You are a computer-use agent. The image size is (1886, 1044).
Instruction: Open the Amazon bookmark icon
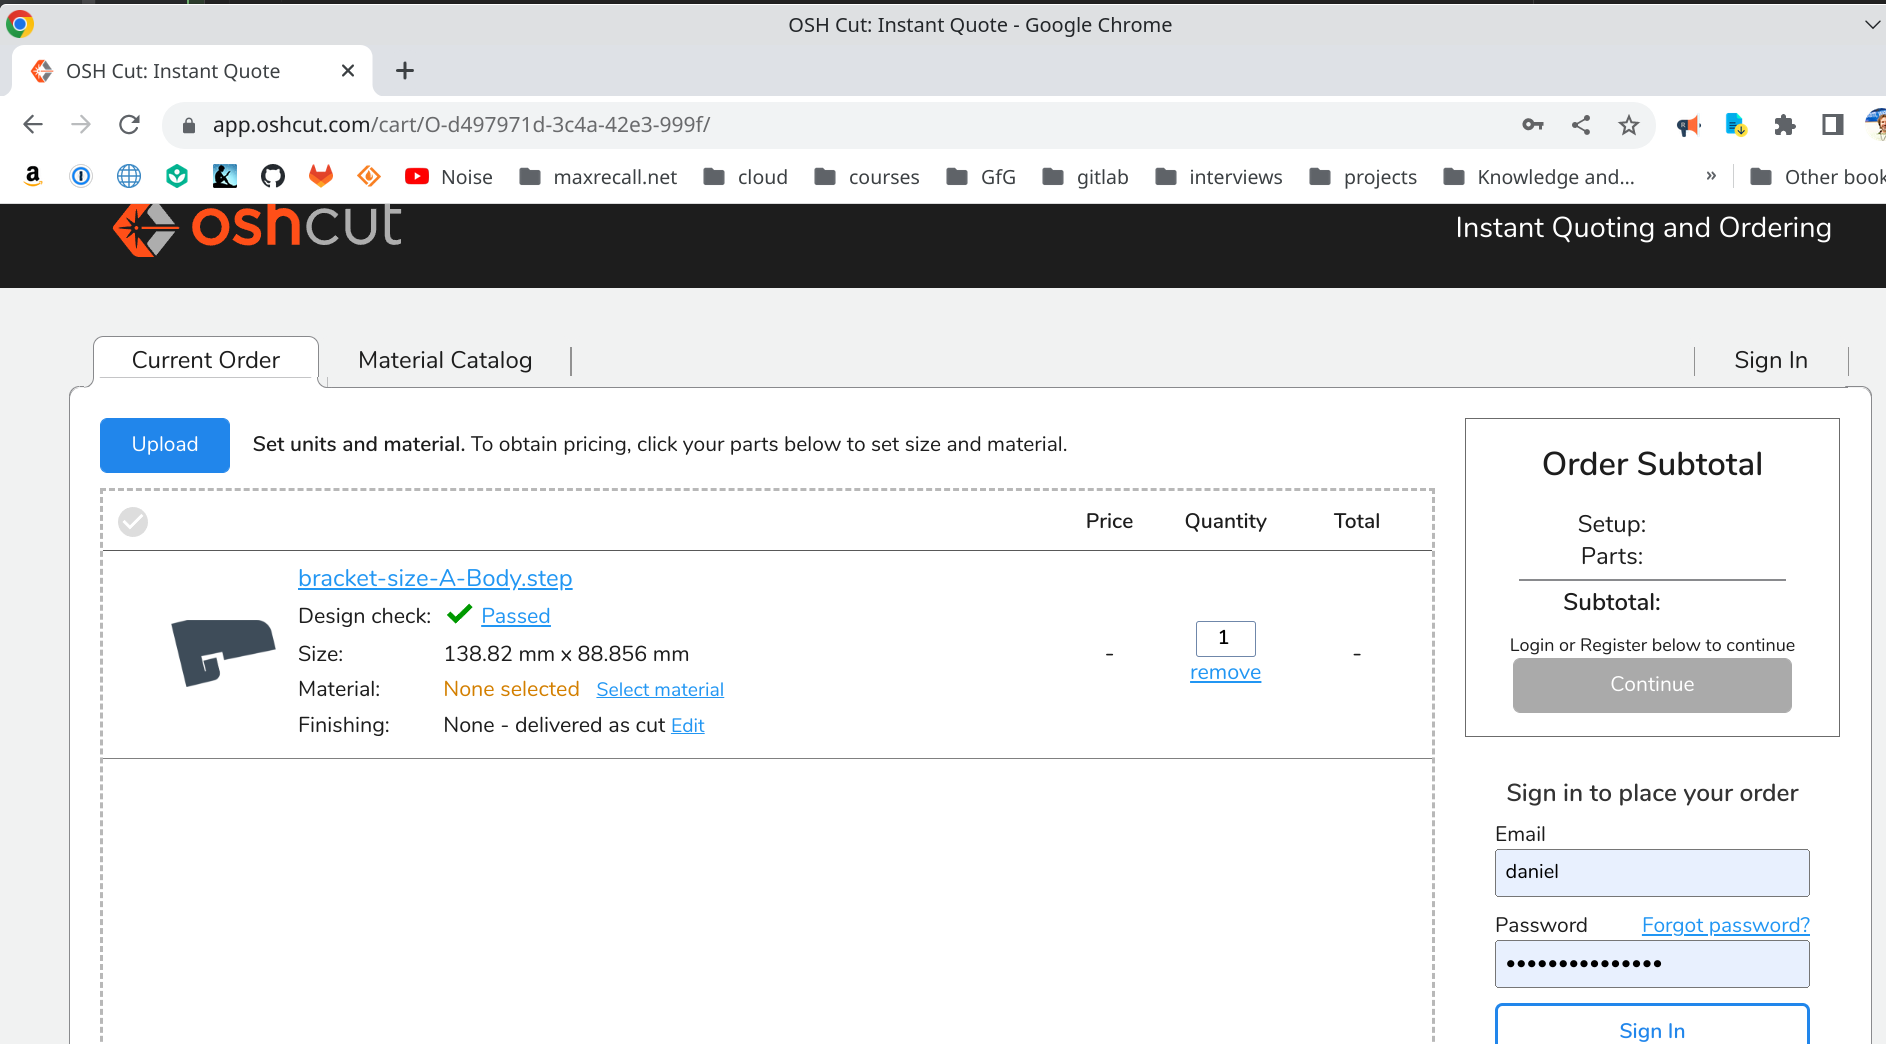(x=33, y=177)
